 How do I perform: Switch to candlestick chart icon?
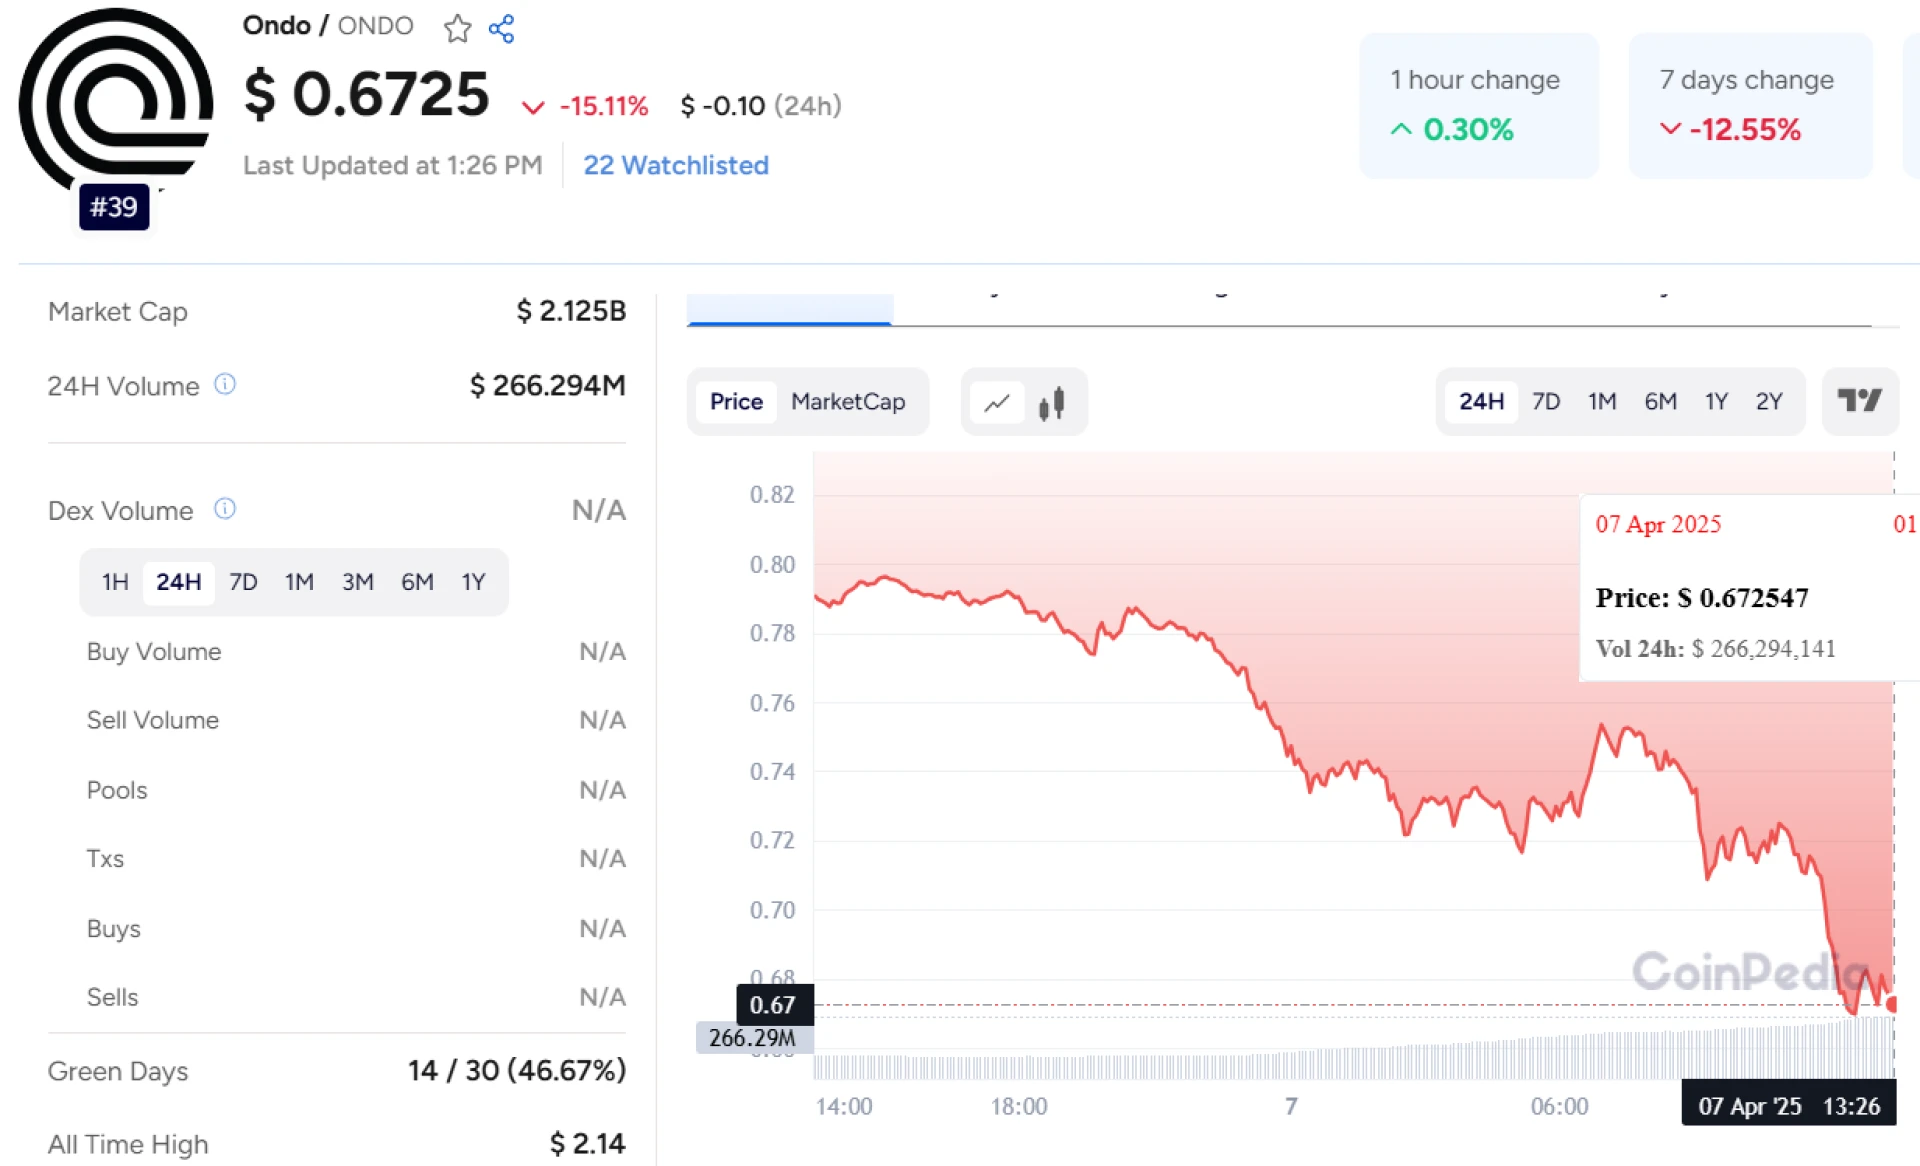1051,402
